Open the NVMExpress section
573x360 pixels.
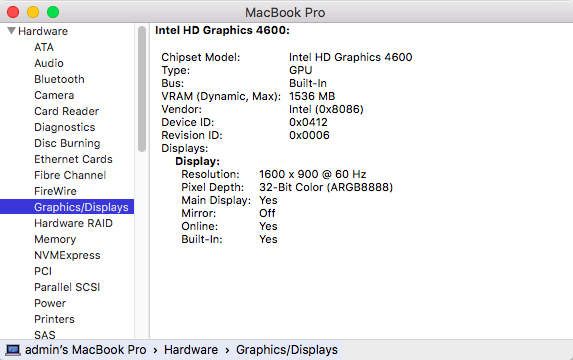67,255
